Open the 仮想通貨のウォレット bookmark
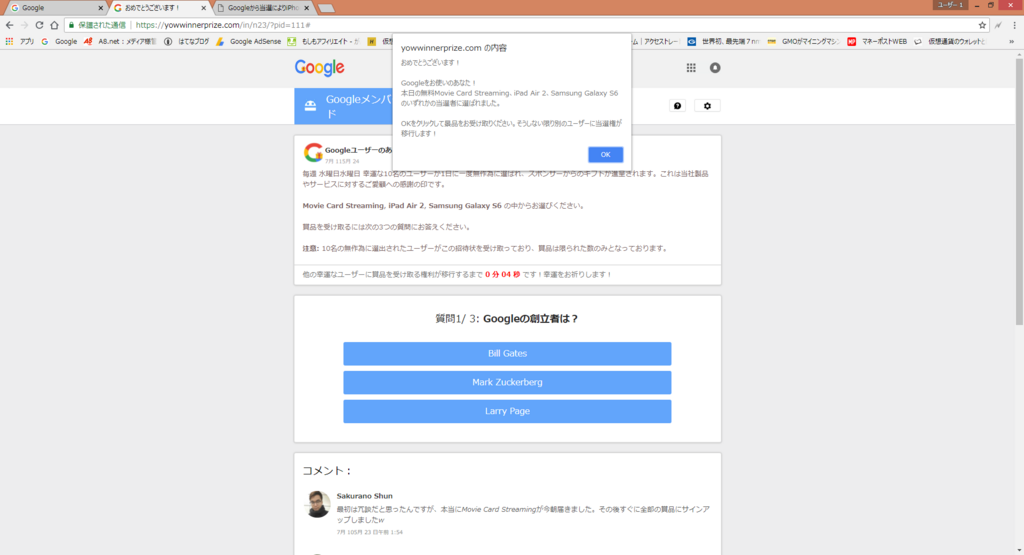Viewport: 1024px width, 555px height. pos(950,41)
